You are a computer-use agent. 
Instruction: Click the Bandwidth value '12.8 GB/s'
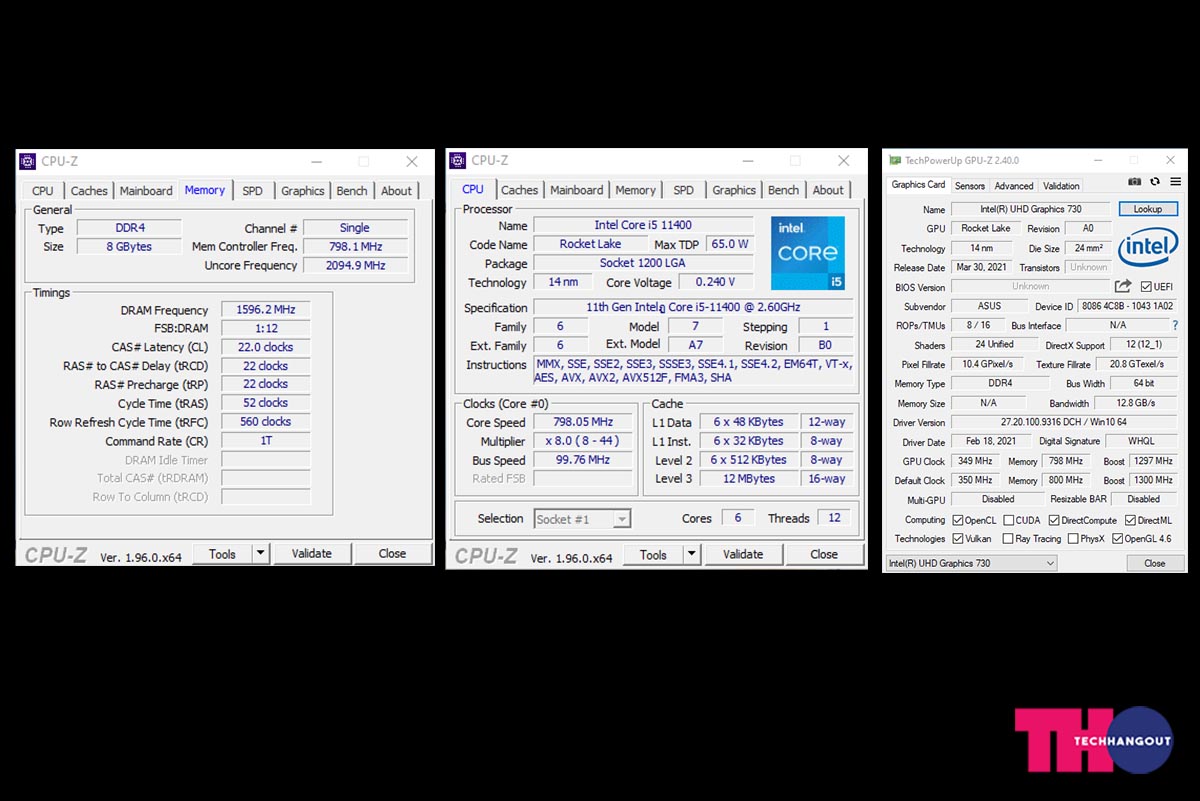coord(1137,403)
